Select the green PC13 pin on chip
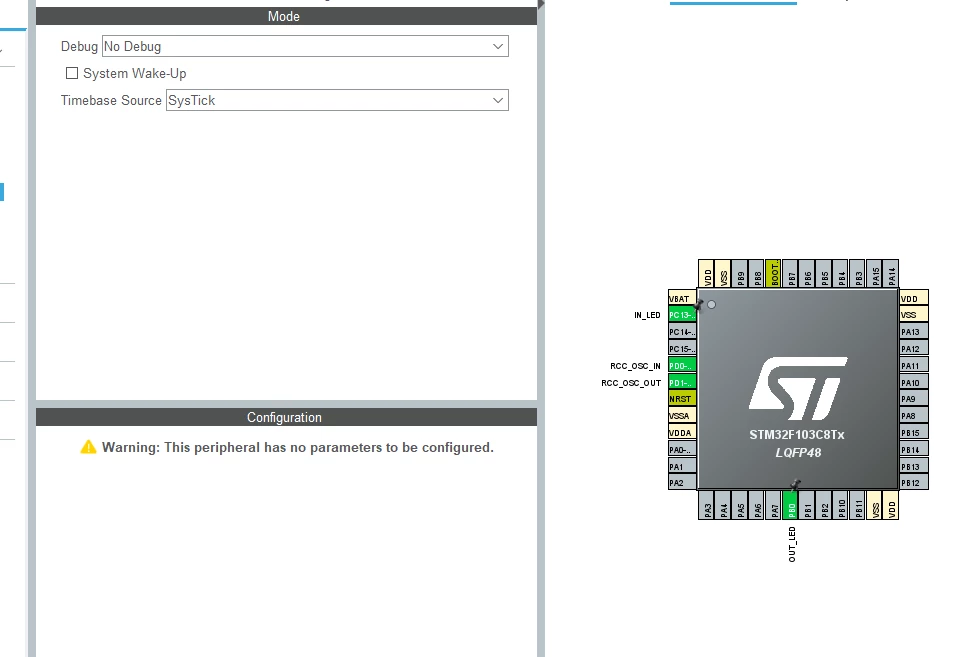 point(682,315)
